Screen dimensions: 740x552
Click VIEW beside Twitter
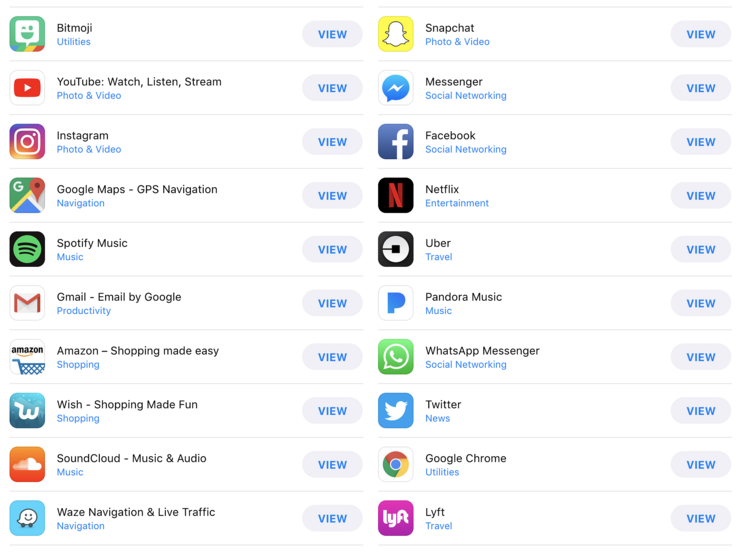(701, 411)
